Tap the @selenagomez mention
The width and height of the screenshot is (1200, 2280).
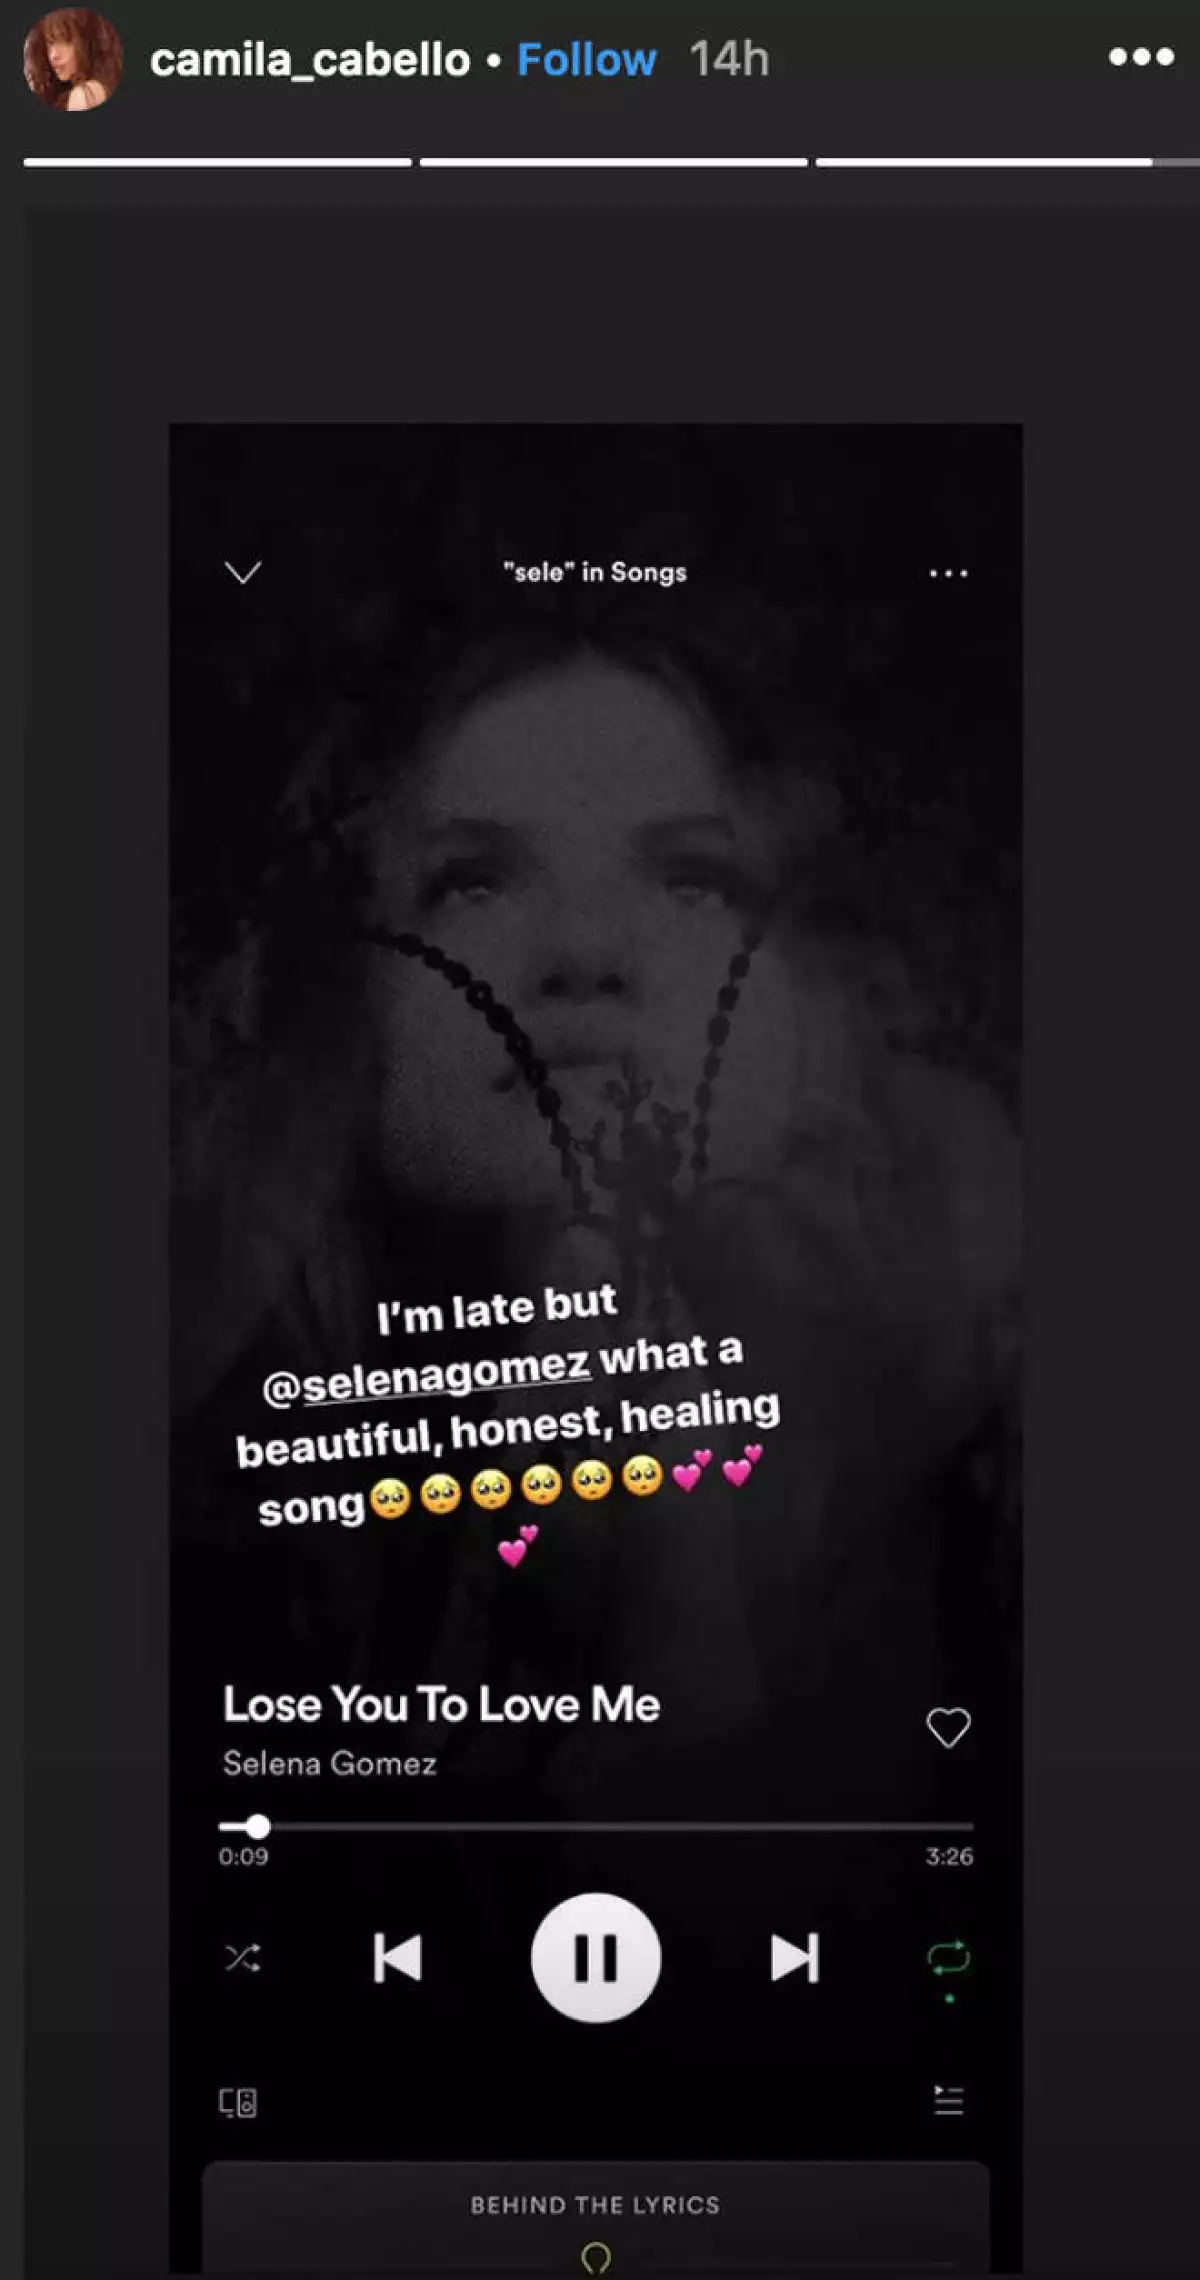[426, 1376]
